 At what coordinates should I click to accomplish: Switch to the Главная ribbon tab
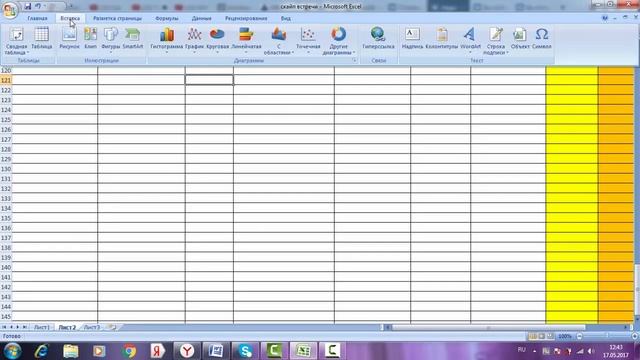[37, 18]
